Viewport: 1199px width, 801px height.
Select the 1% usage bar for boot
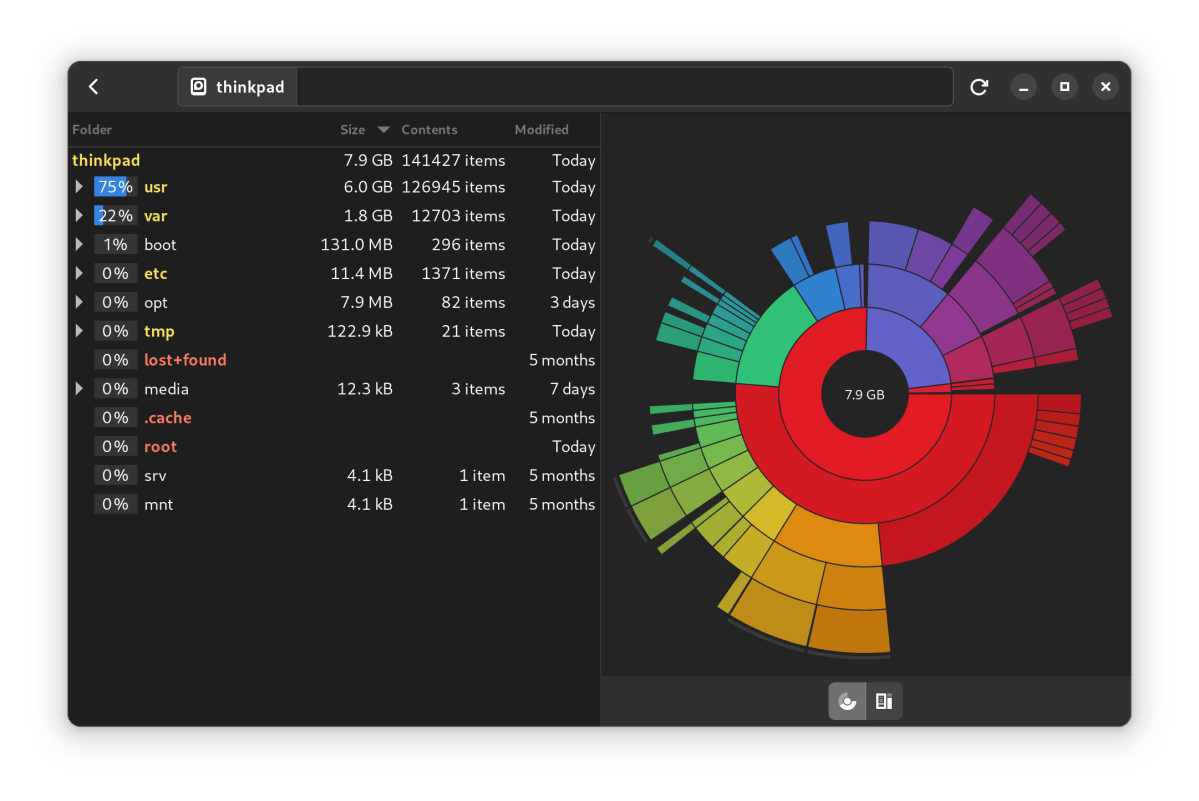(x=115, y=245)
